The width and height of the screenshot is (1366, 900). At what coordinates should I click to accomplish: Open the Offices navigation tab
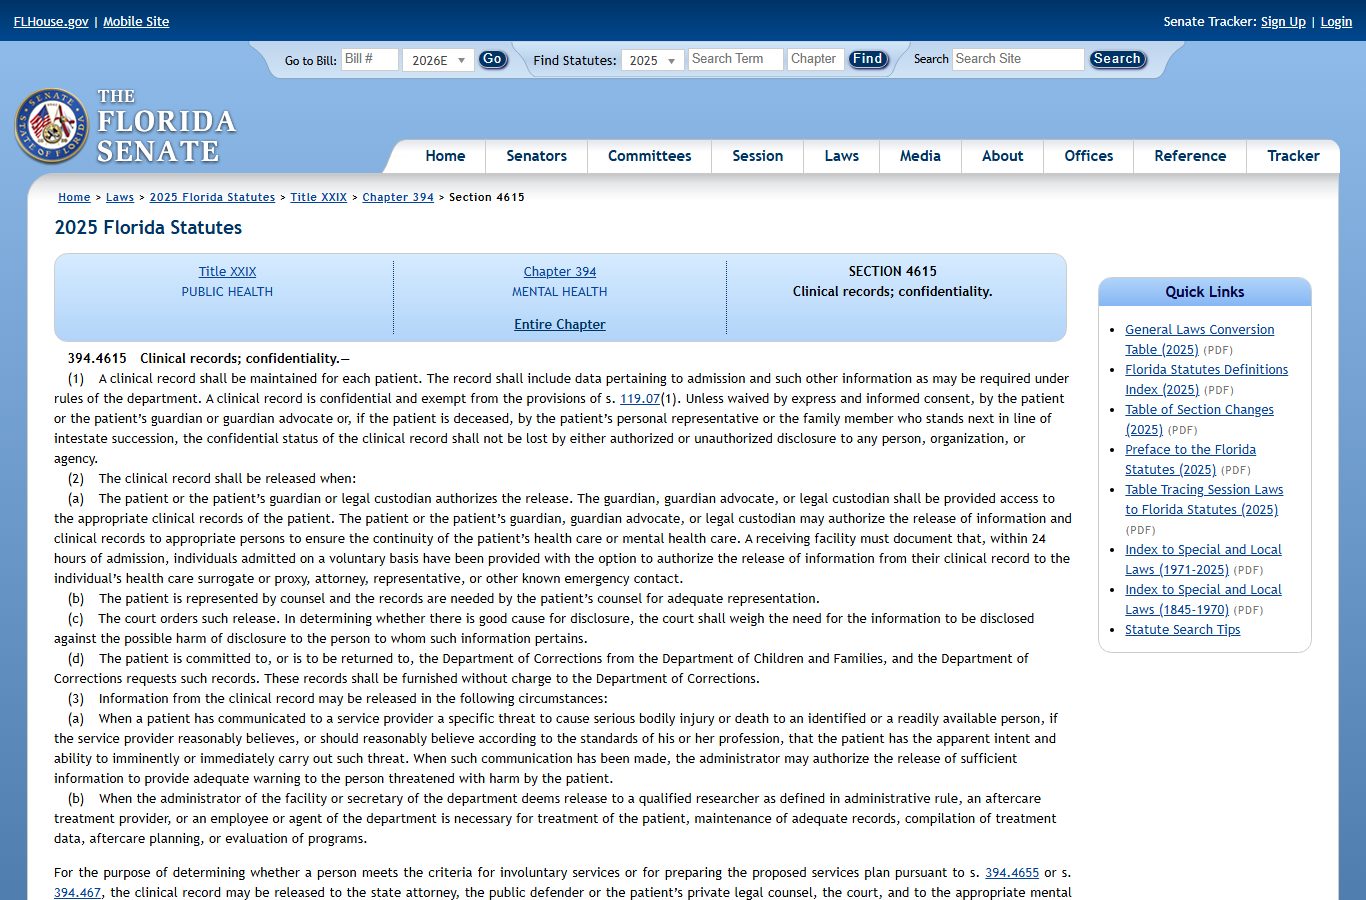tap(1088, 156)
